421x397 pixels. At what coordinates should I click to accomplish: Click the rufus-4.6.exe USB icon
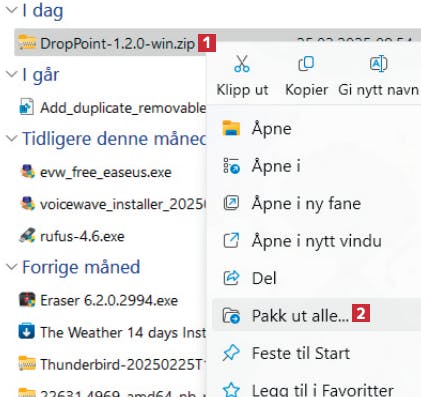(x=27, y=236)
